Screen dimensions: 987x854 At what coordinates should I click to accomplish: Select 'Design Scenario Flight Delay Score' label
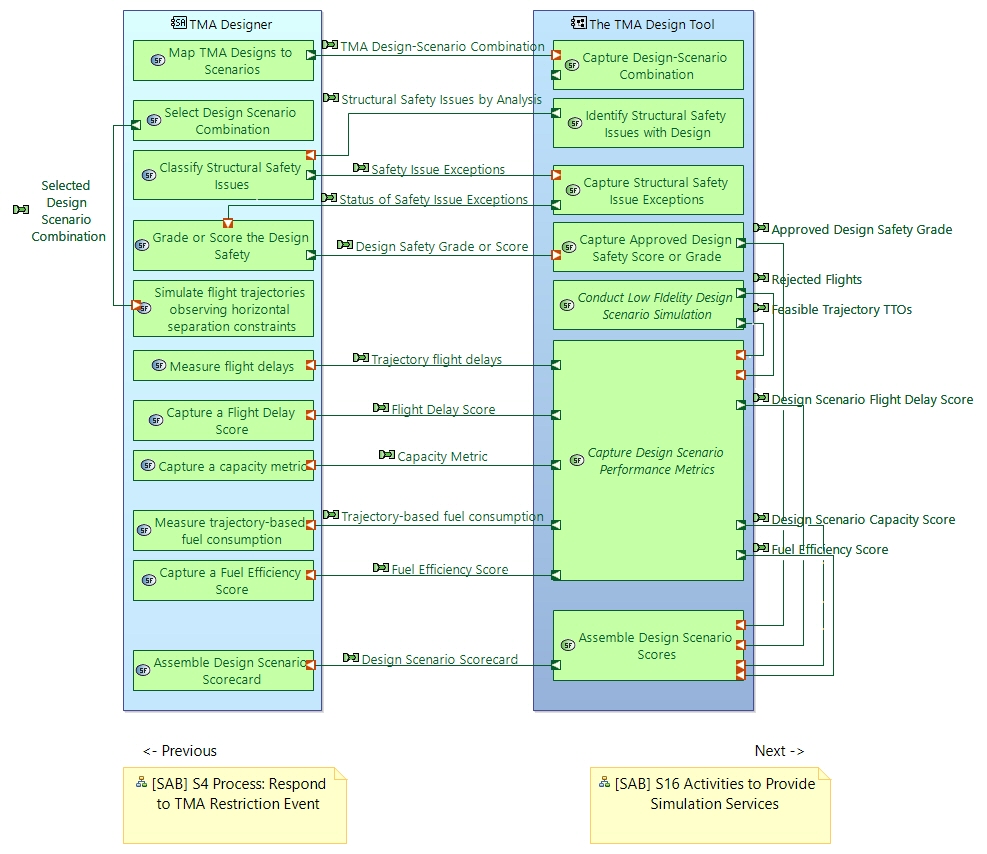[872, 400]
